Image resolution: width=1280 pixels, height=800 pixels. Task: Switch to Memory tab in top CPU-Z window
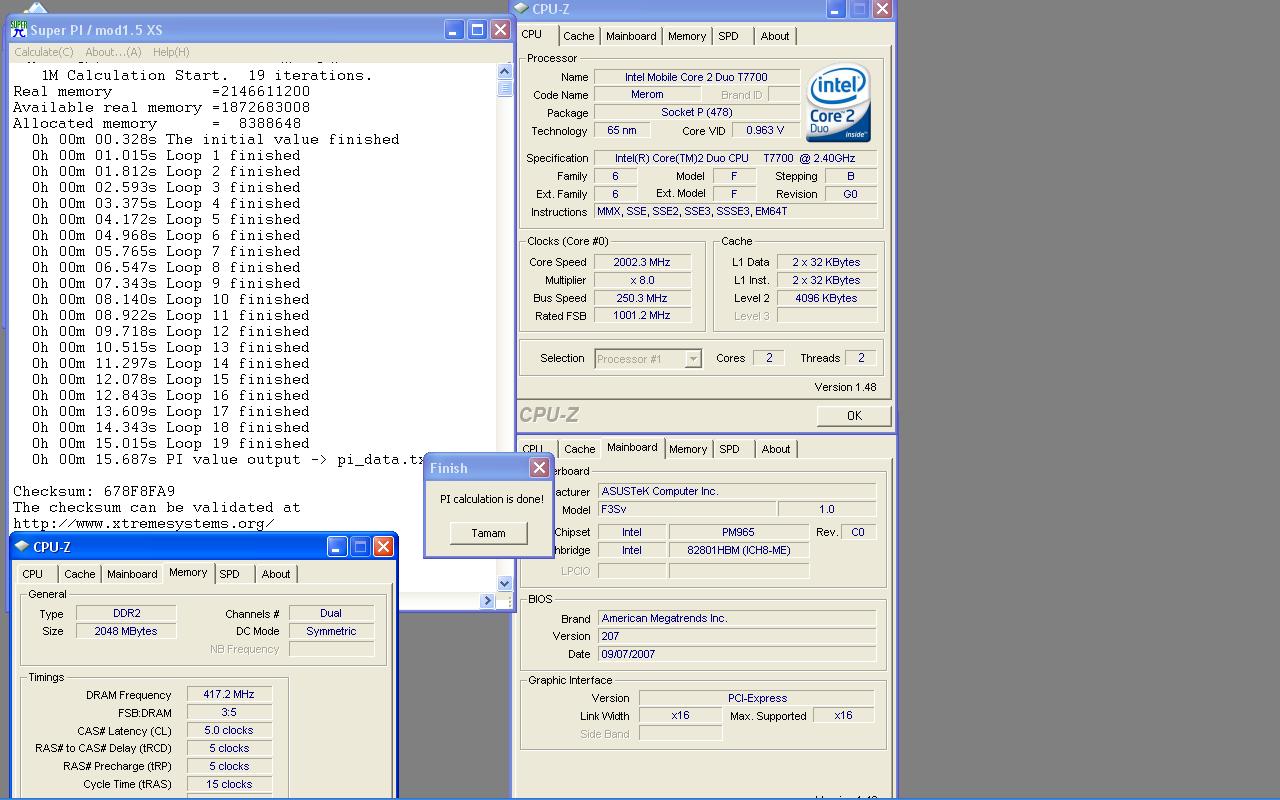(x=687, y=36)
